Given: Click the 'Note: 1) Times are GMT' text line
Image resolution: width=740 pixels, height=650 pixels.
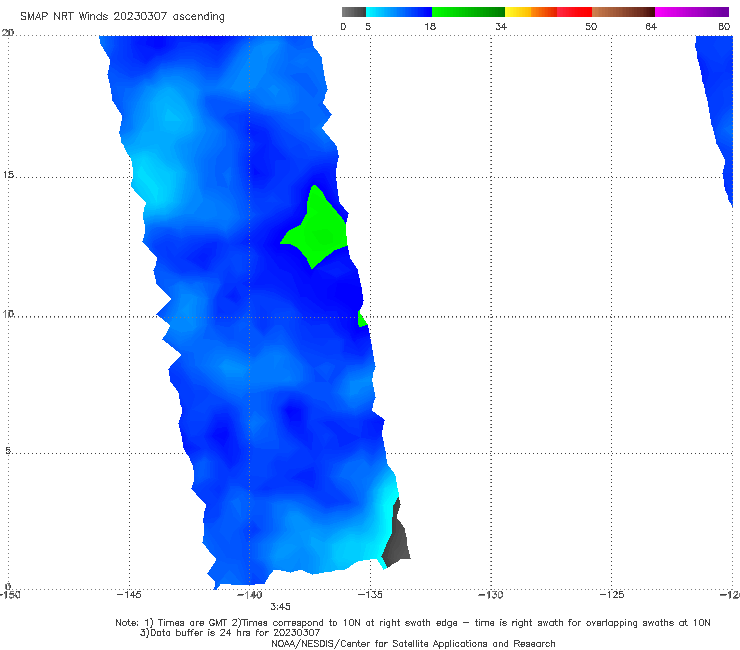Looking at the screenshot, I should tap(412, 623).
